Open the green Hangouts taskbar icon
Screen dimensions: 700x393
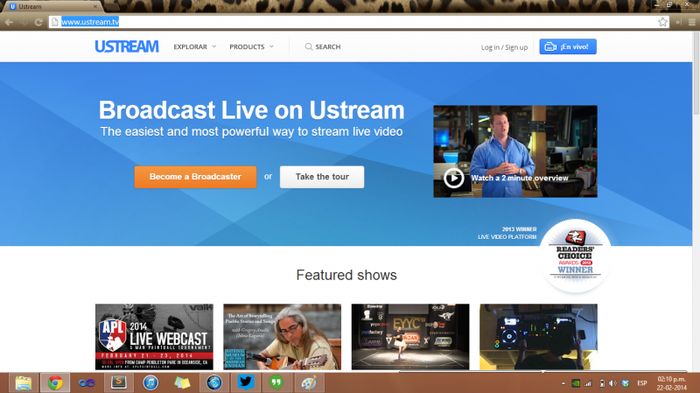click(x=276, y=383)
